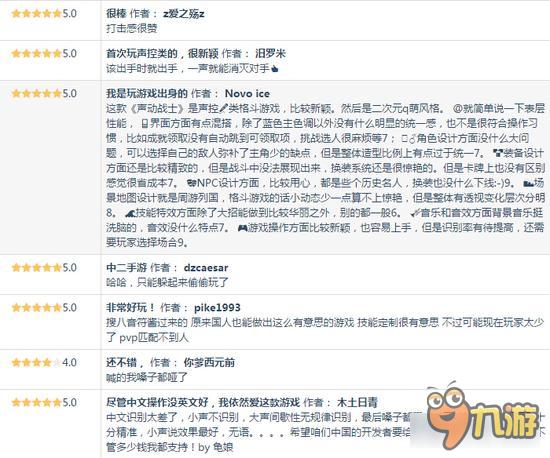
Task: Open author z爱之殇z's profile
Action: click(x=184, y=14)
